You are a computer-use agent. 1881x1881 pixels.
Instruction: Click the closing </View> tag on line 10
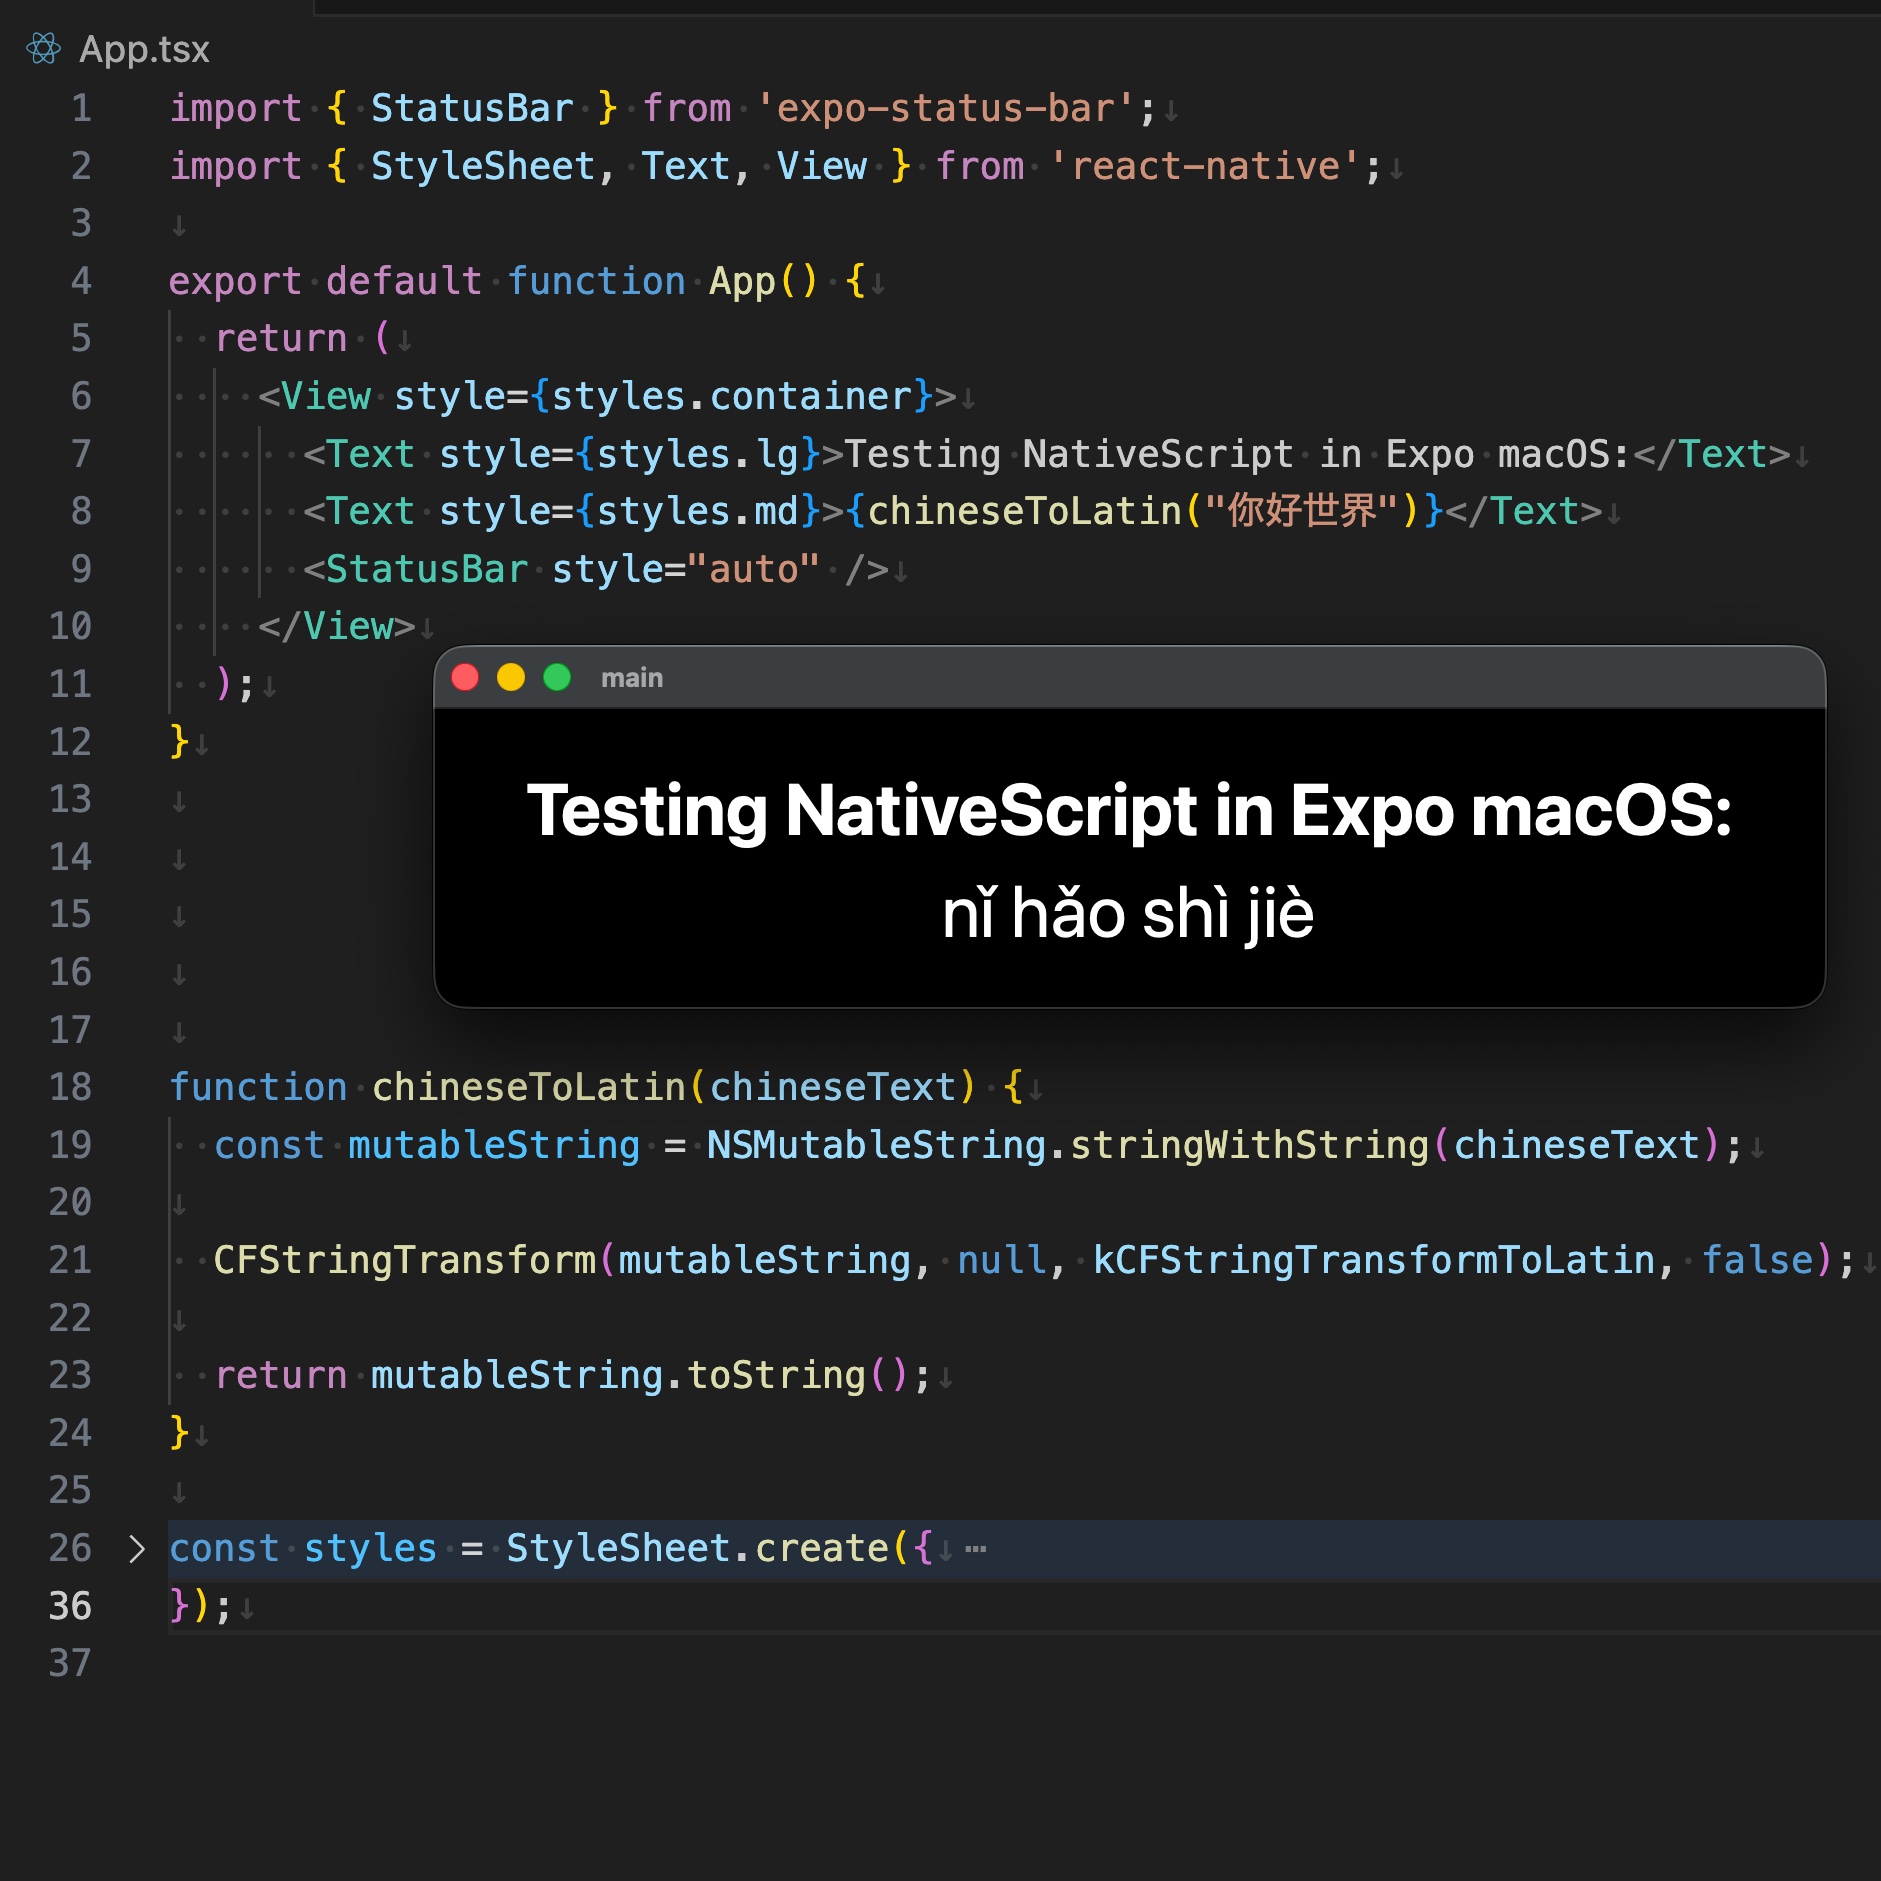pyautogui.click(x=336, y=626)
